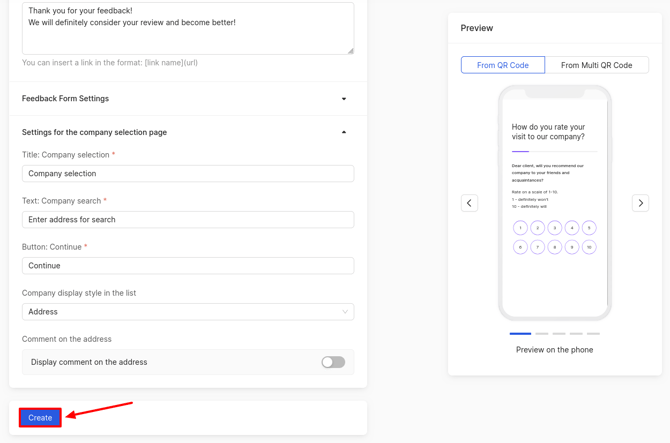The image size is (670, 443).
Task: Expand the Feedback Form Settings section
Action: (344, 99)
